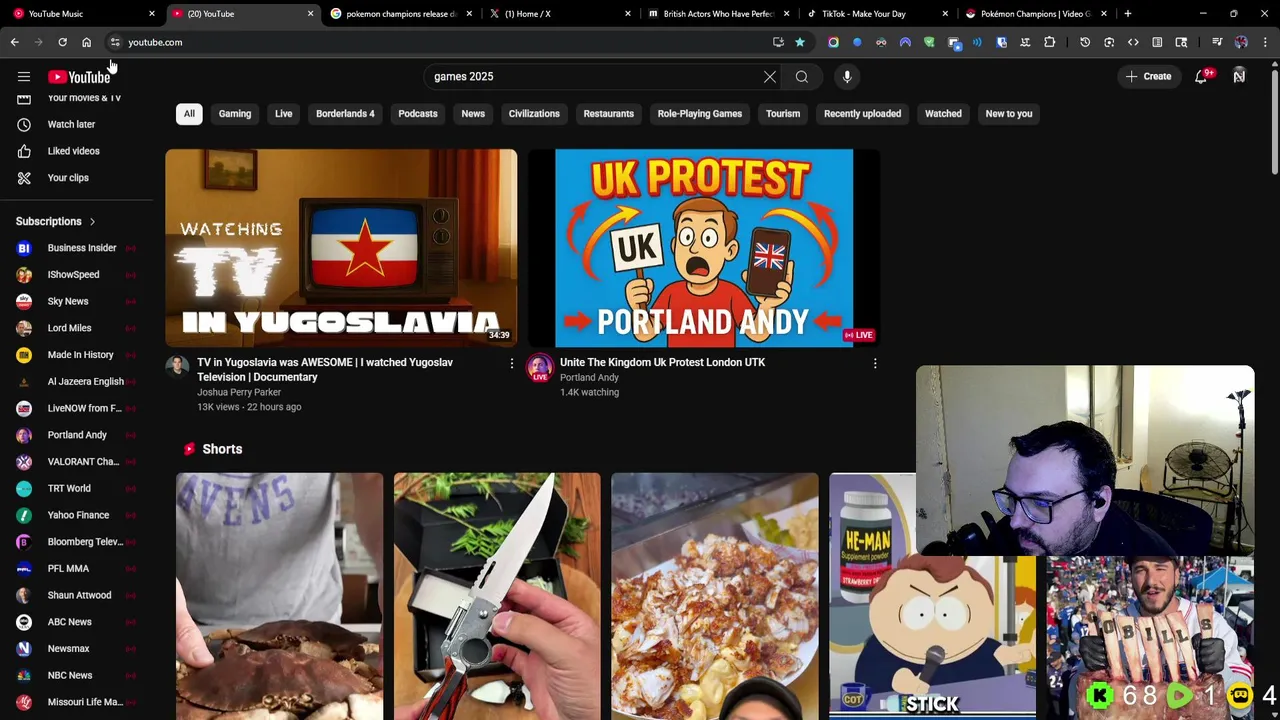Open the notifications bell
Image resolution: width=1280 pixels, height=720 pixels.
pos(1202,77)
